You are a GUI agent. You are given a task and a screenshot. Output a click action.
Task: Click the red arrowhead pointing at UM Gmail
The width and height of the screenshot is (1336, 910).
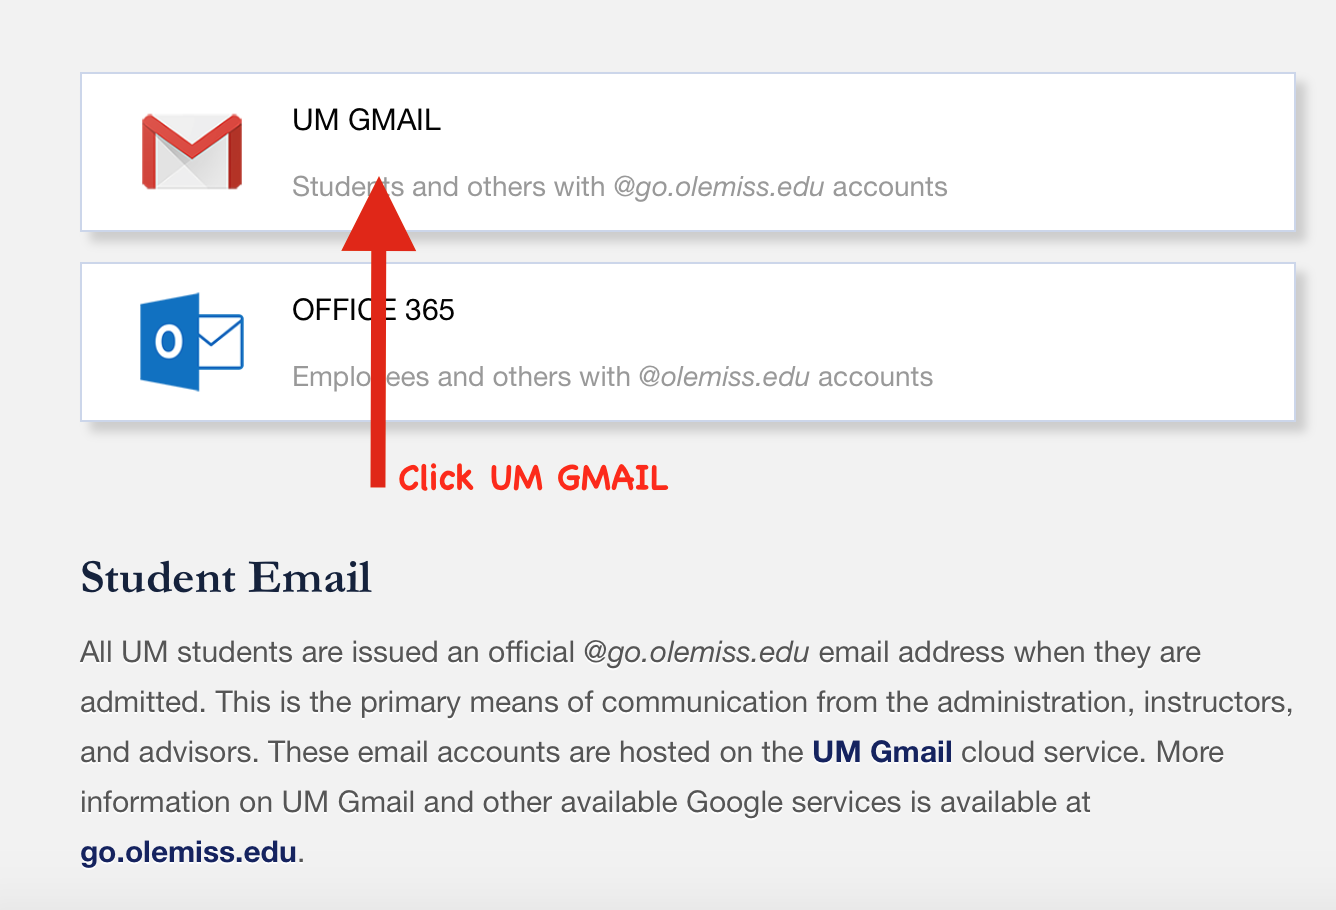point(378,213)
